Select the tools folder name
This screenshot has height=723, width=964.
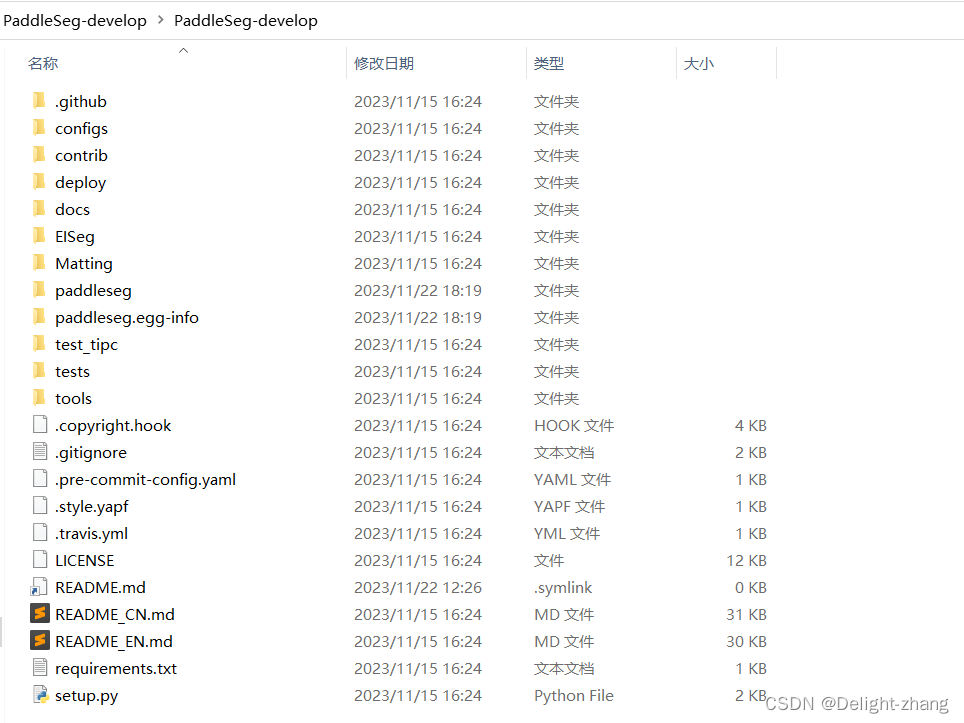coord(73,399)
